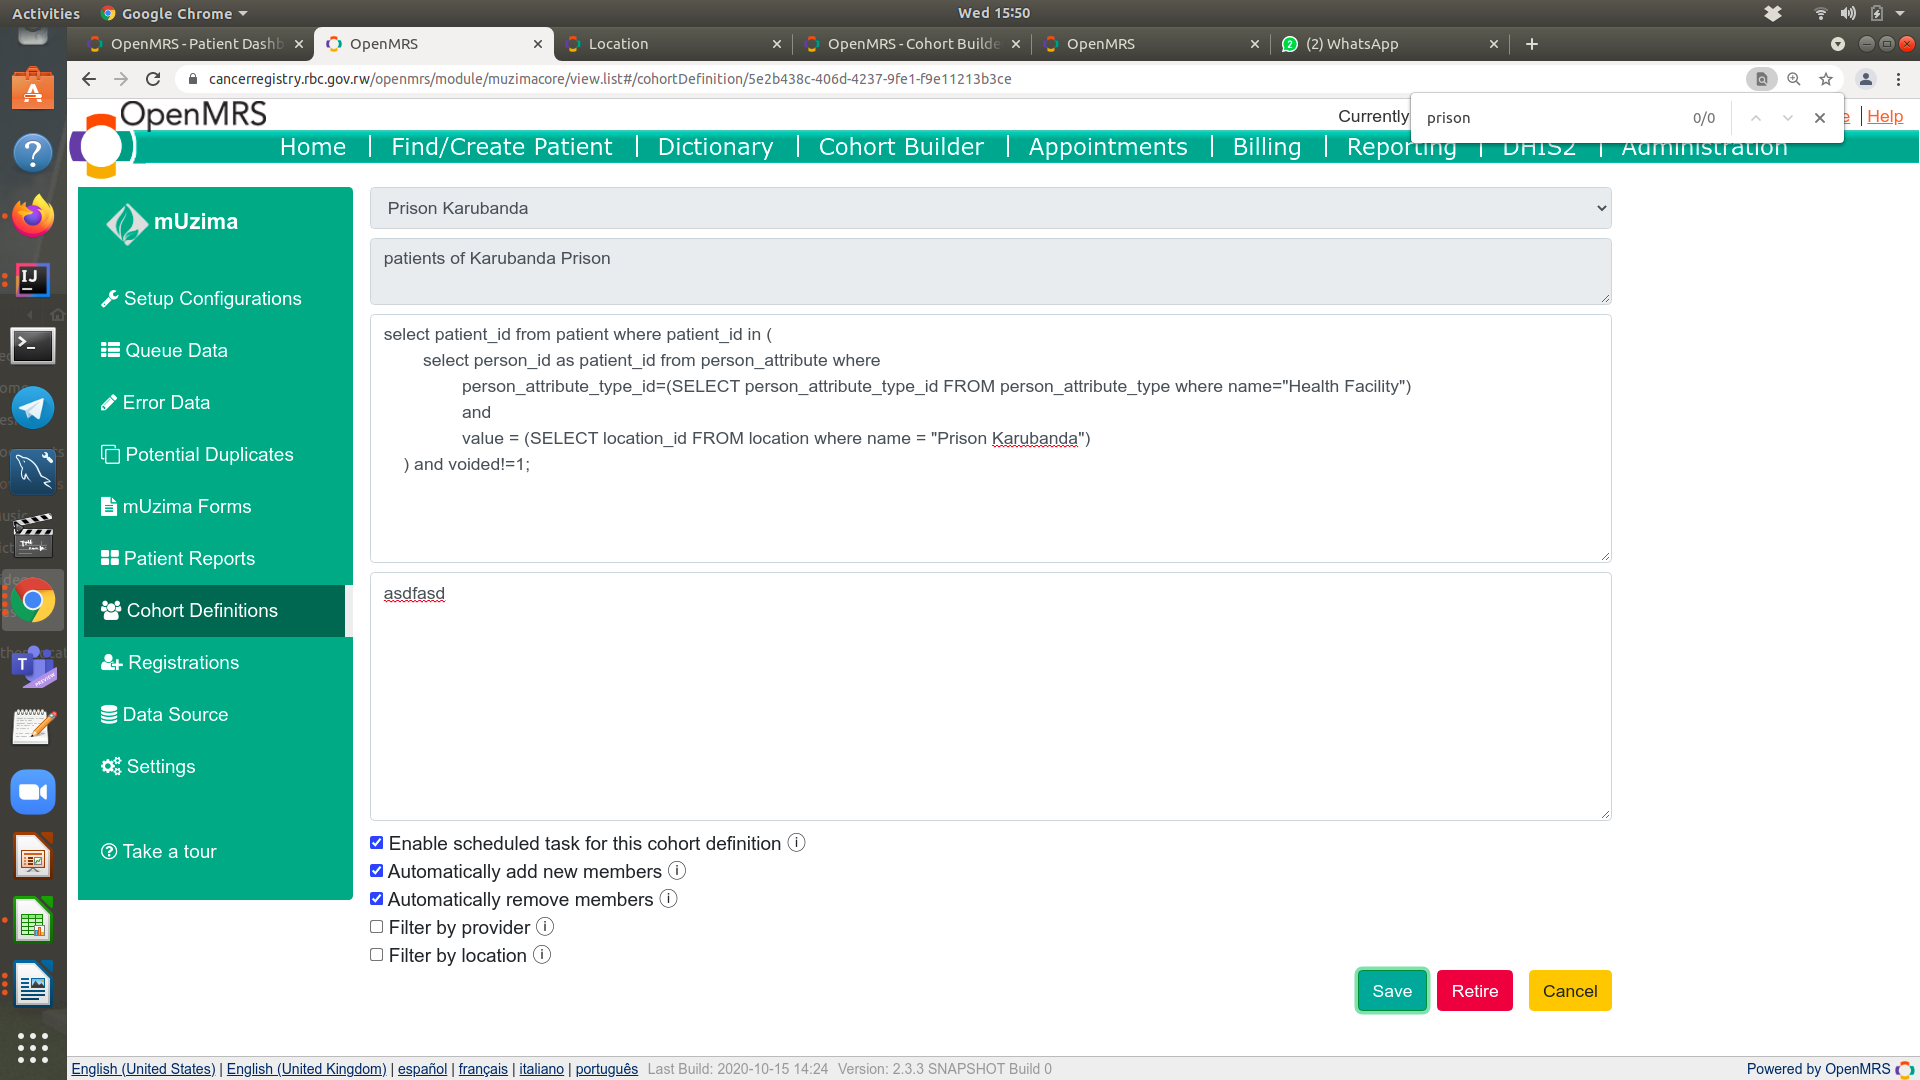Open Potential Duplicates section
Image resolution: width=1920 pixels, height=1080 pixels.
[197, 454]
